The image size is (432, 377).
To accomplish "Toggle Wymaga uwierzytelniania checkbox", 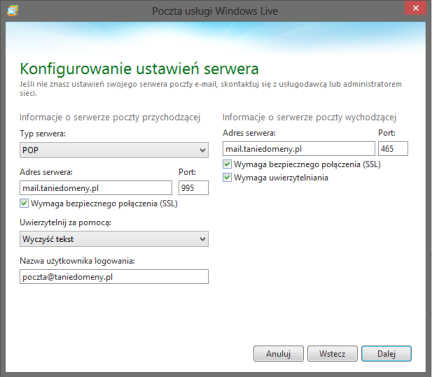I will click(x=227, y=178).
